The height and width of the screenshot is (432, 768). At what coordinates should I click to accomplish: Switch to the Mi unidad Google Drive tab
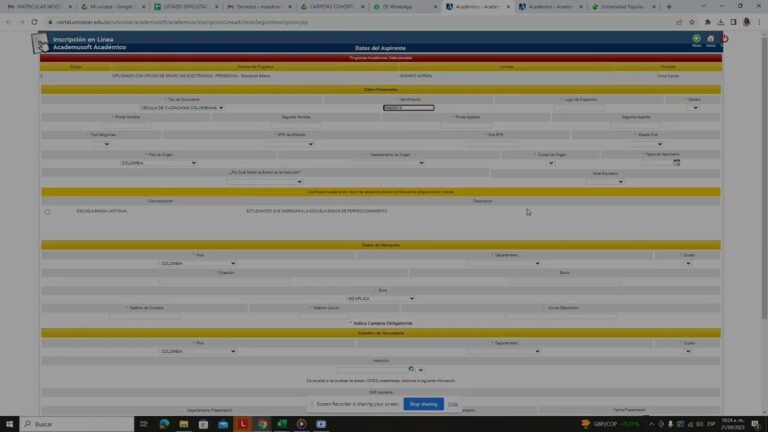coord(113,7)
